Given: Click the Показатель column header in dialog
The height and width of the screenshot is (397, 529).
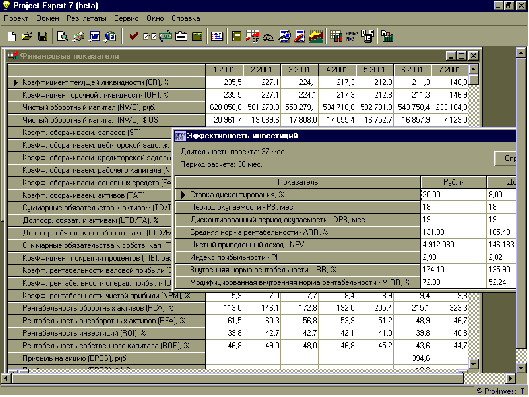Looking at the screenshot, I should point(298,182).
